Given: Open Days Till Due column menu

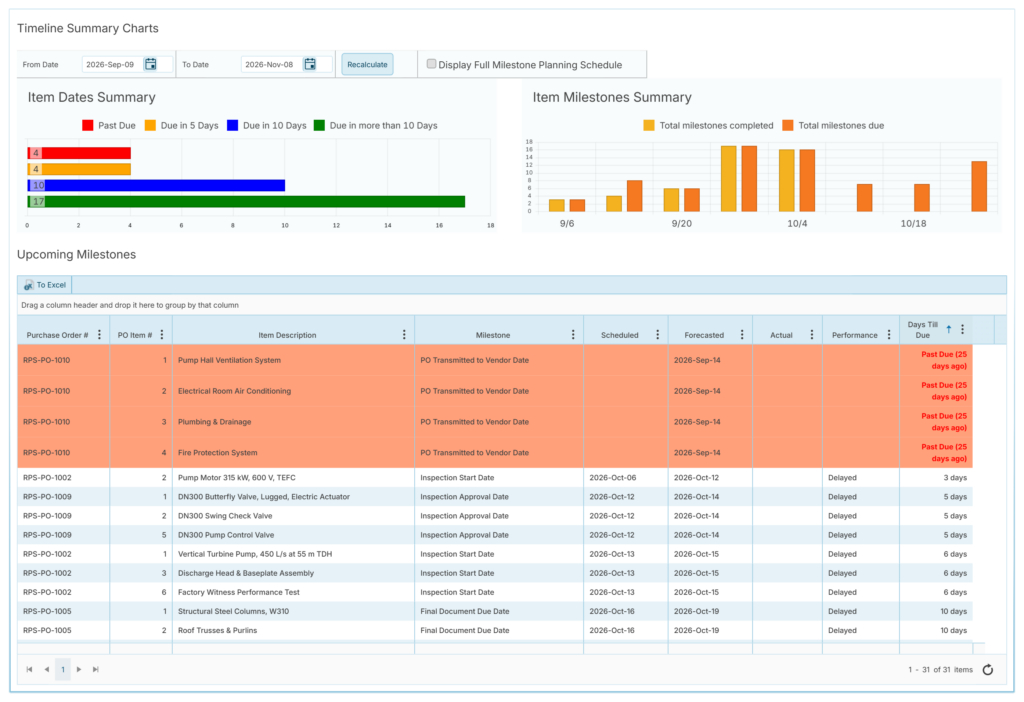Looking at the screenshot, I should pos(962,329).
